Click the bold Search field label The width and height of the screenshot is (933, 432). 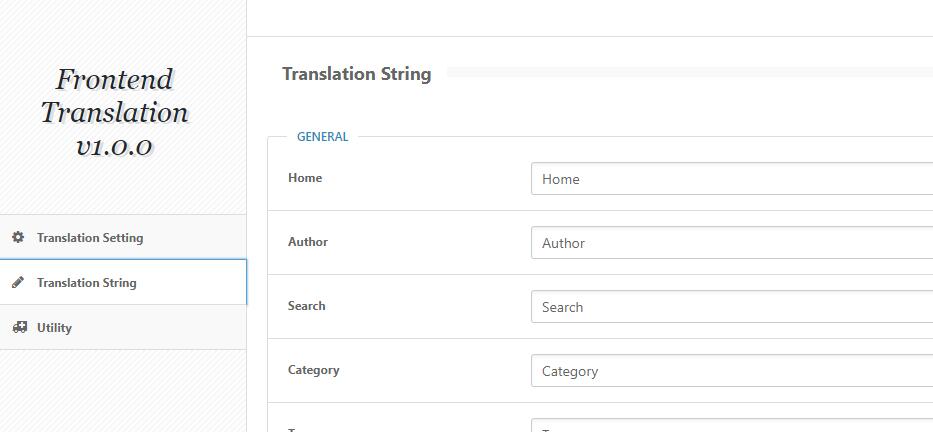pyautogui.click(x=306, y=306)
